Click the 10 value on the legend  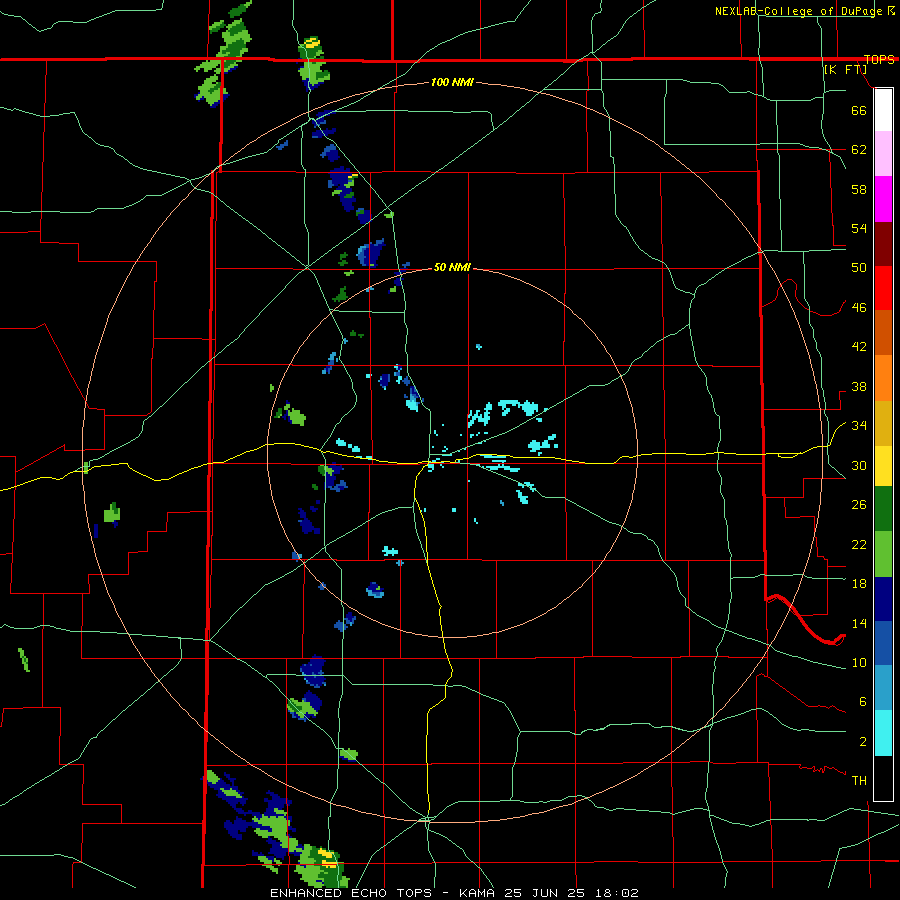coord(859,662)
